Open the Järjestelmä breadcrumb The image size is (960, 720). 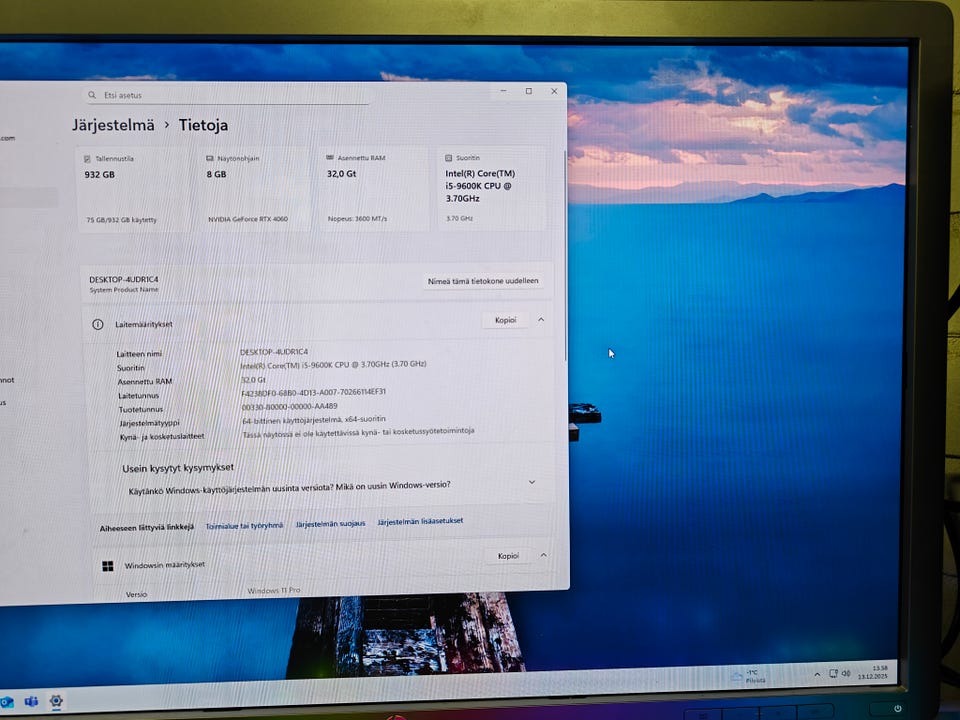coord(113,125)
